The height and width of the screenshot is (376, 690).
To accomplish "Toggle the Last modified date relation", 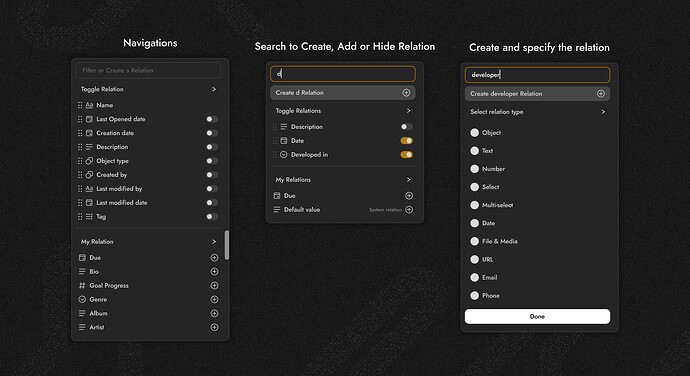I will pos(212,203).
